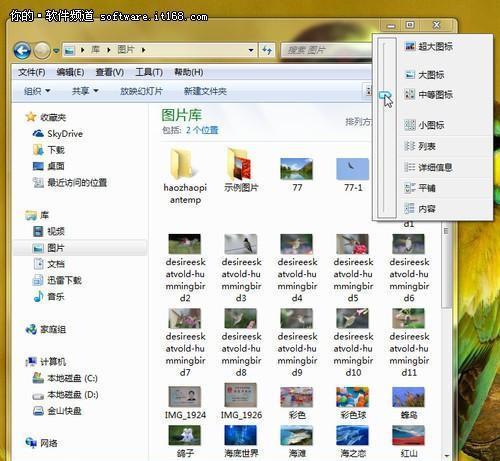The height and width of the screenshot is (461, 500).
Task: Open the 工具(T) menu
Action: point(149,72)
